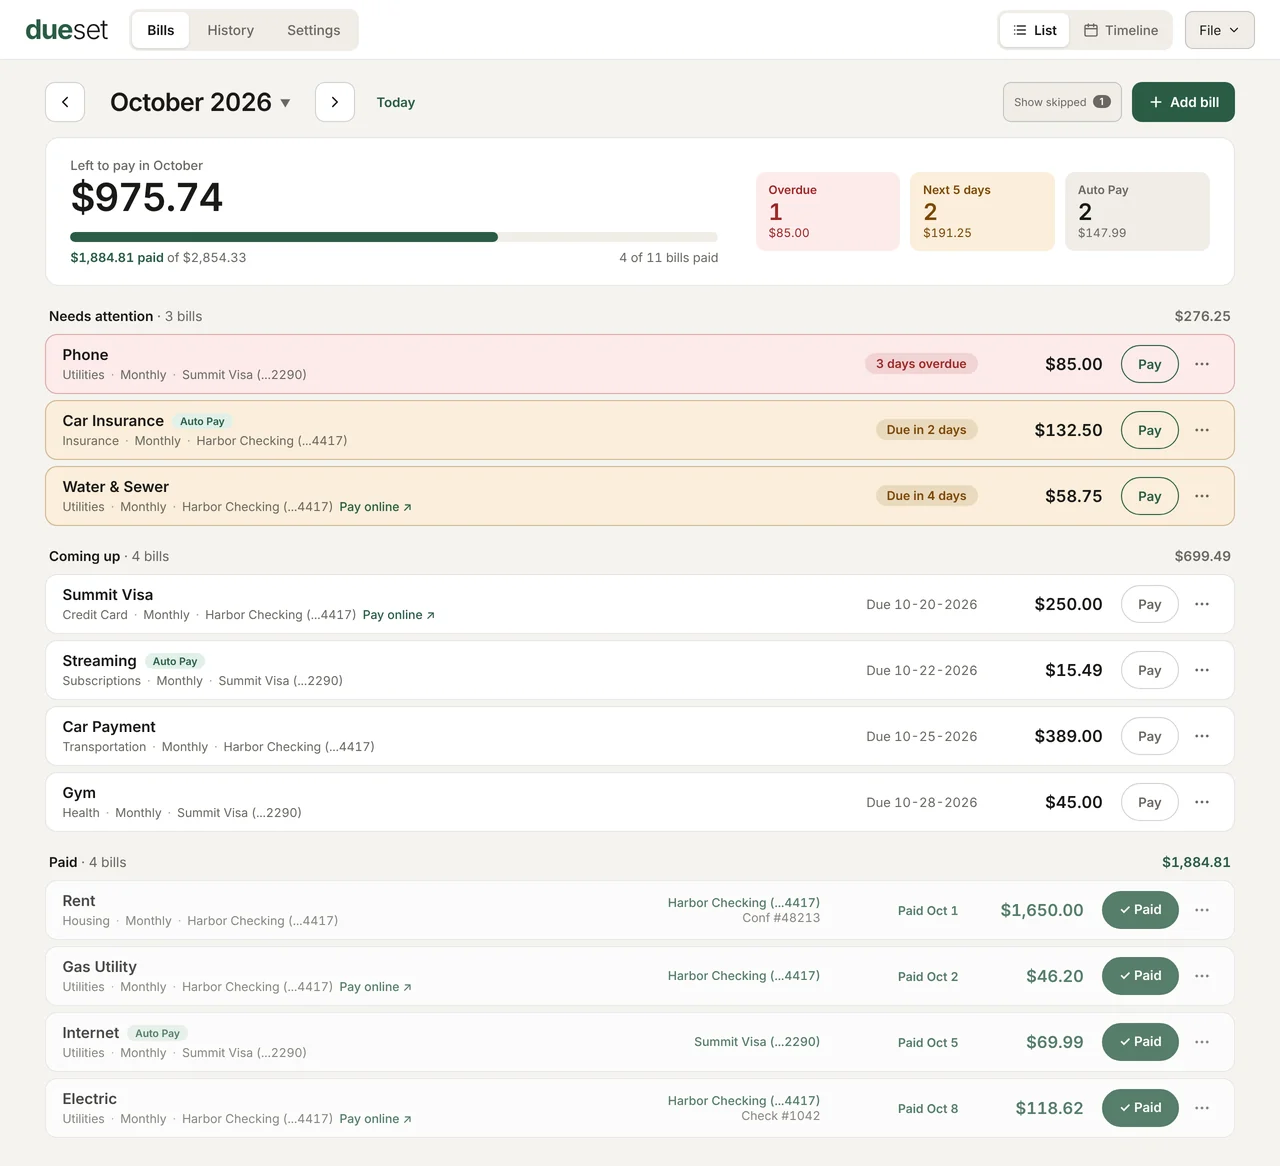The height and width of the screenshot is (1166, 1280).
Task: Click the dueset logo
Action: pyautogui.click(x=67, y=30)
